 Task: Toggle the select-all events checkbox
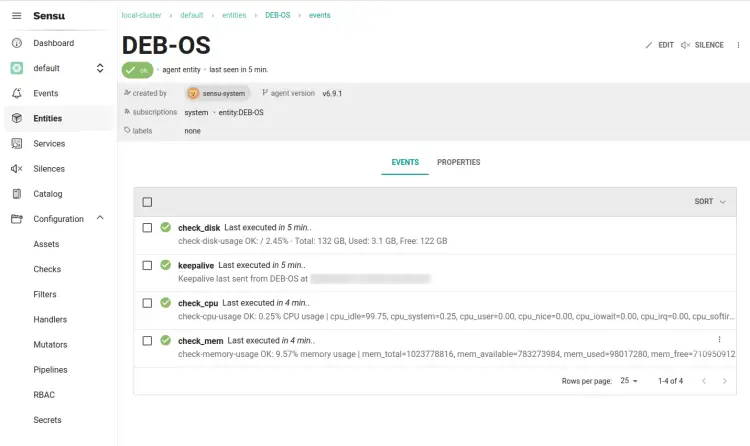point(147,201)
